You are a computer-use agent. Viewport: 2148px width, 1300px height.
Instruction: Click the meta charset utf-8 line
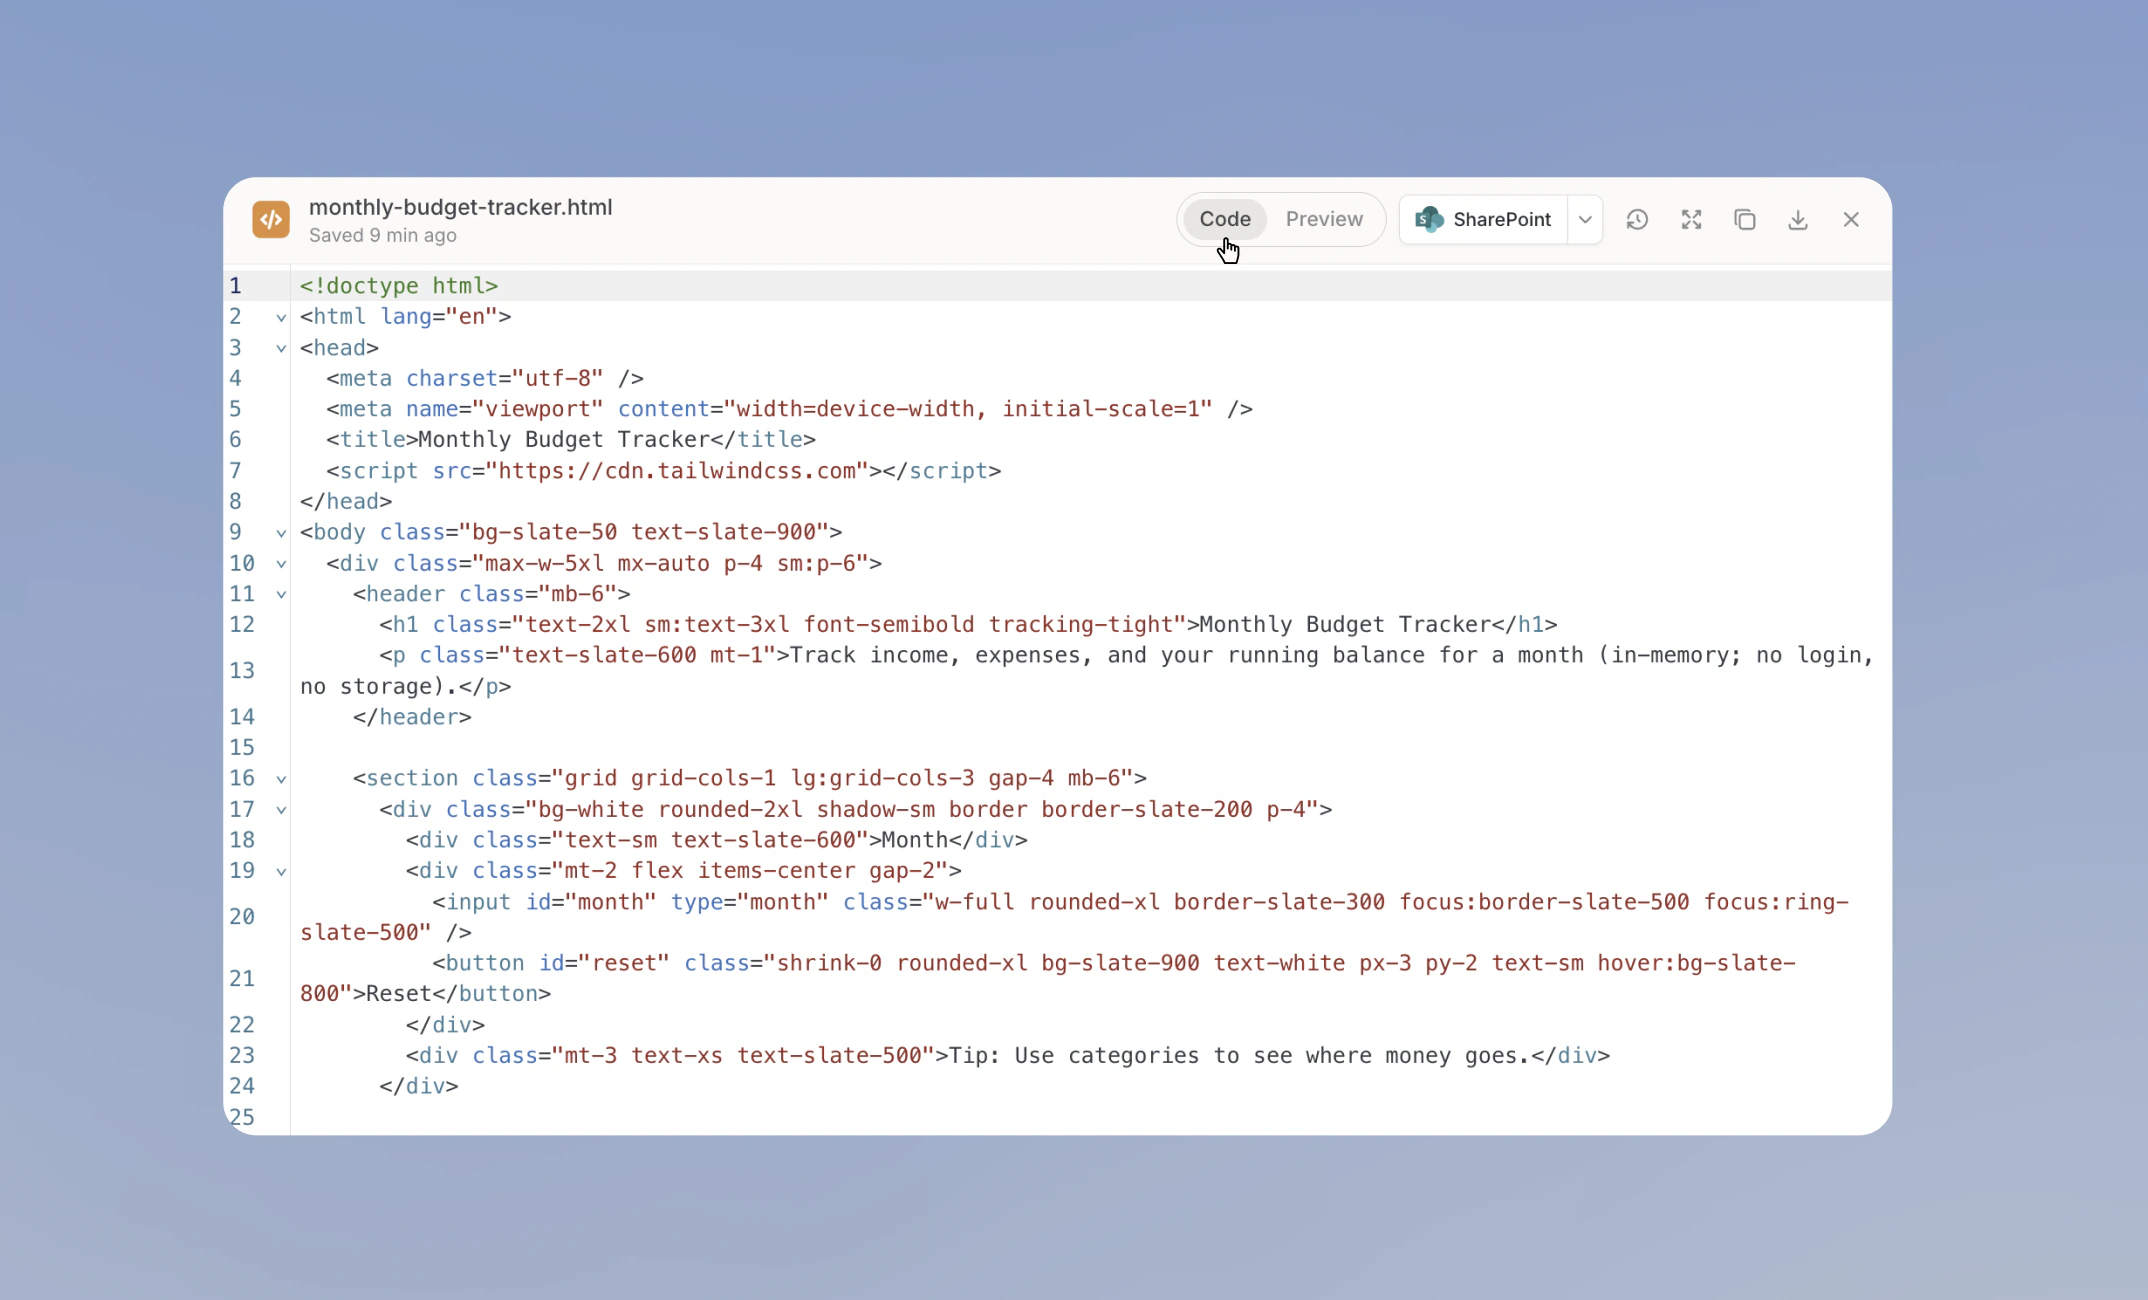484,378
